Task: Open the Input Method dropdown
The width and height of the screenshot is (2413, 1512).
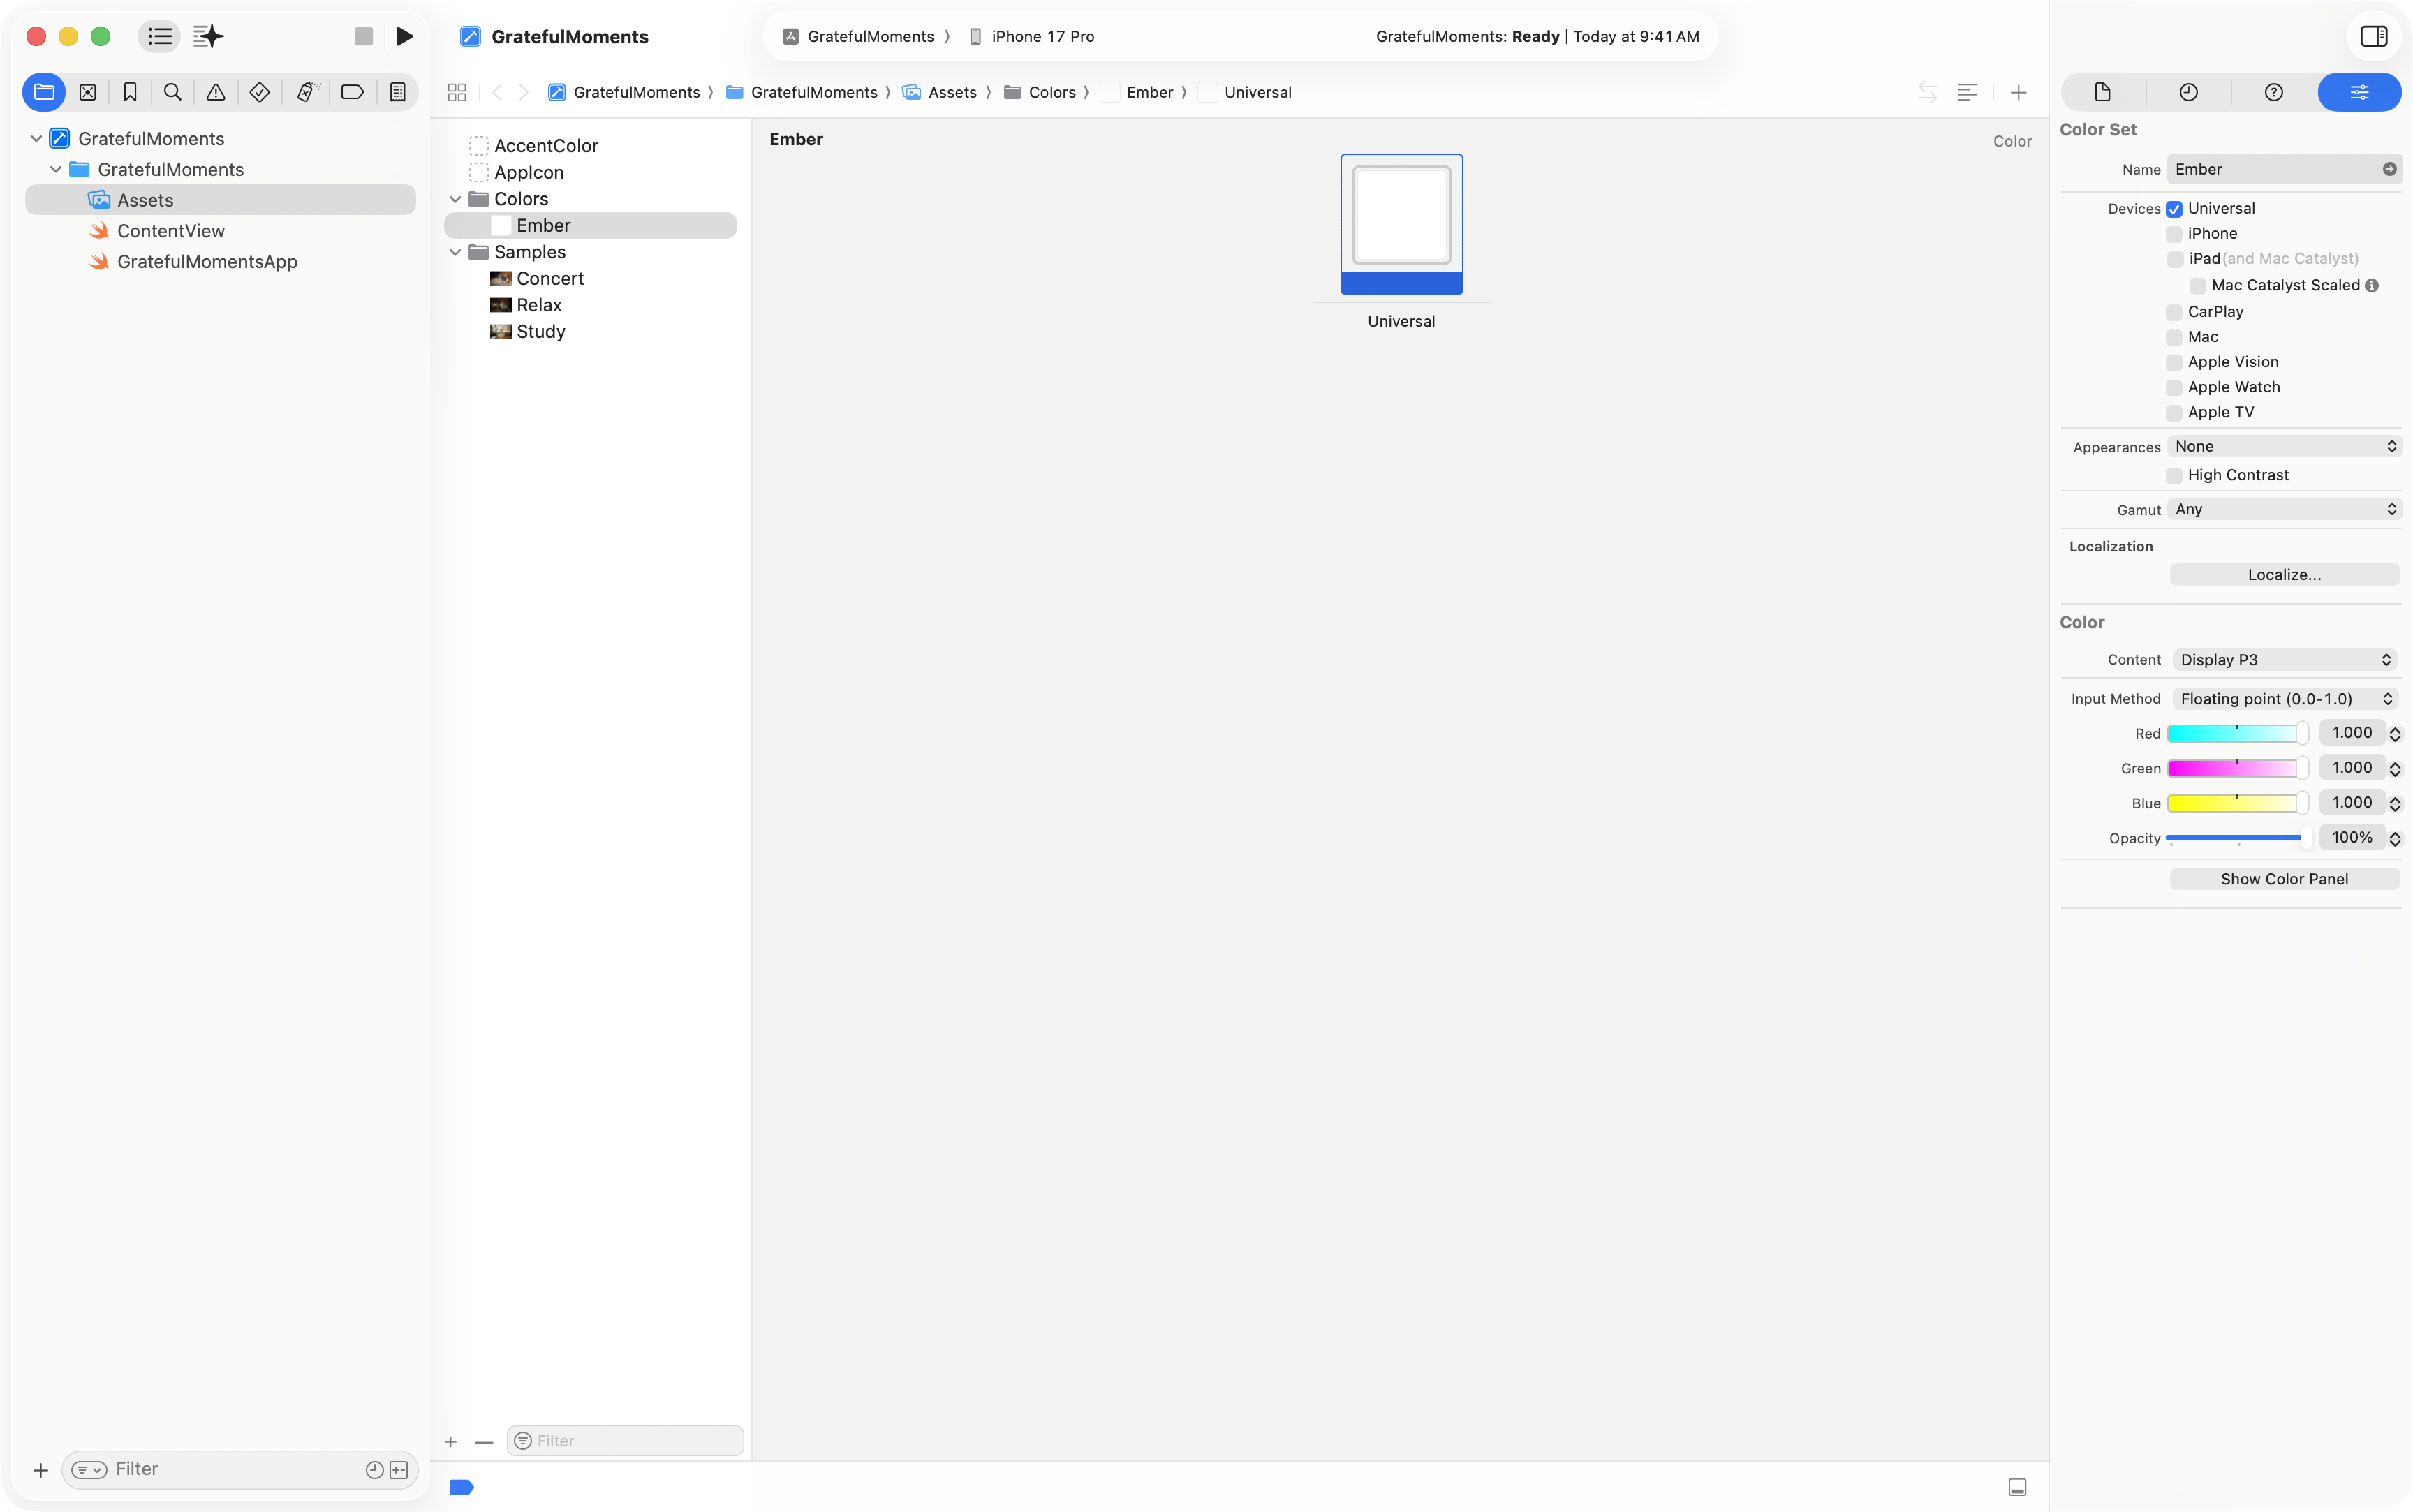Action: 2283,698
